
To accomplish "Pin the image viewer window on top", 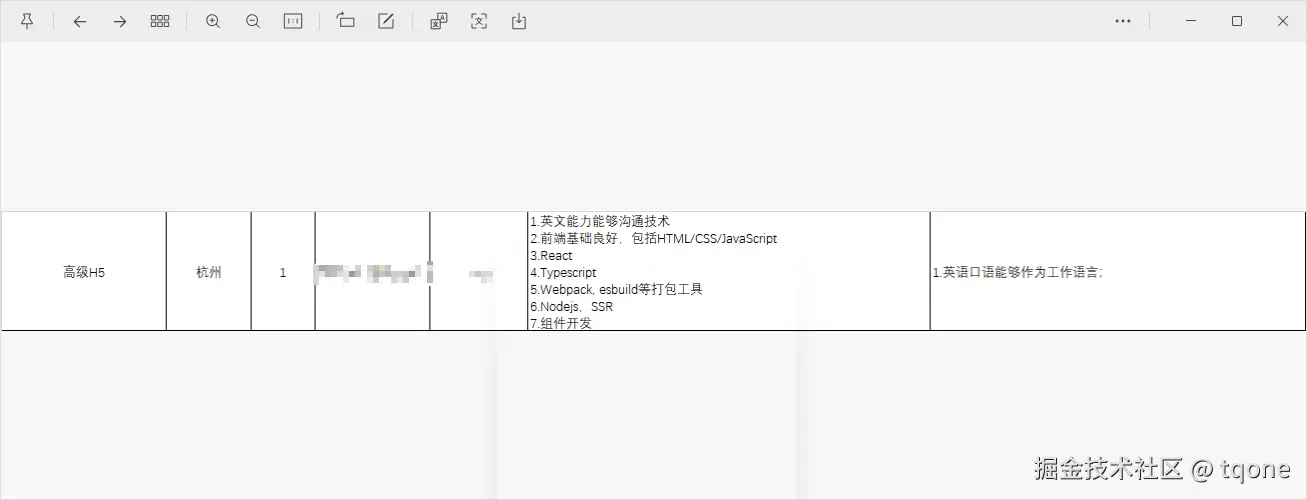I will pyautogui.click(x=27, y=21).
